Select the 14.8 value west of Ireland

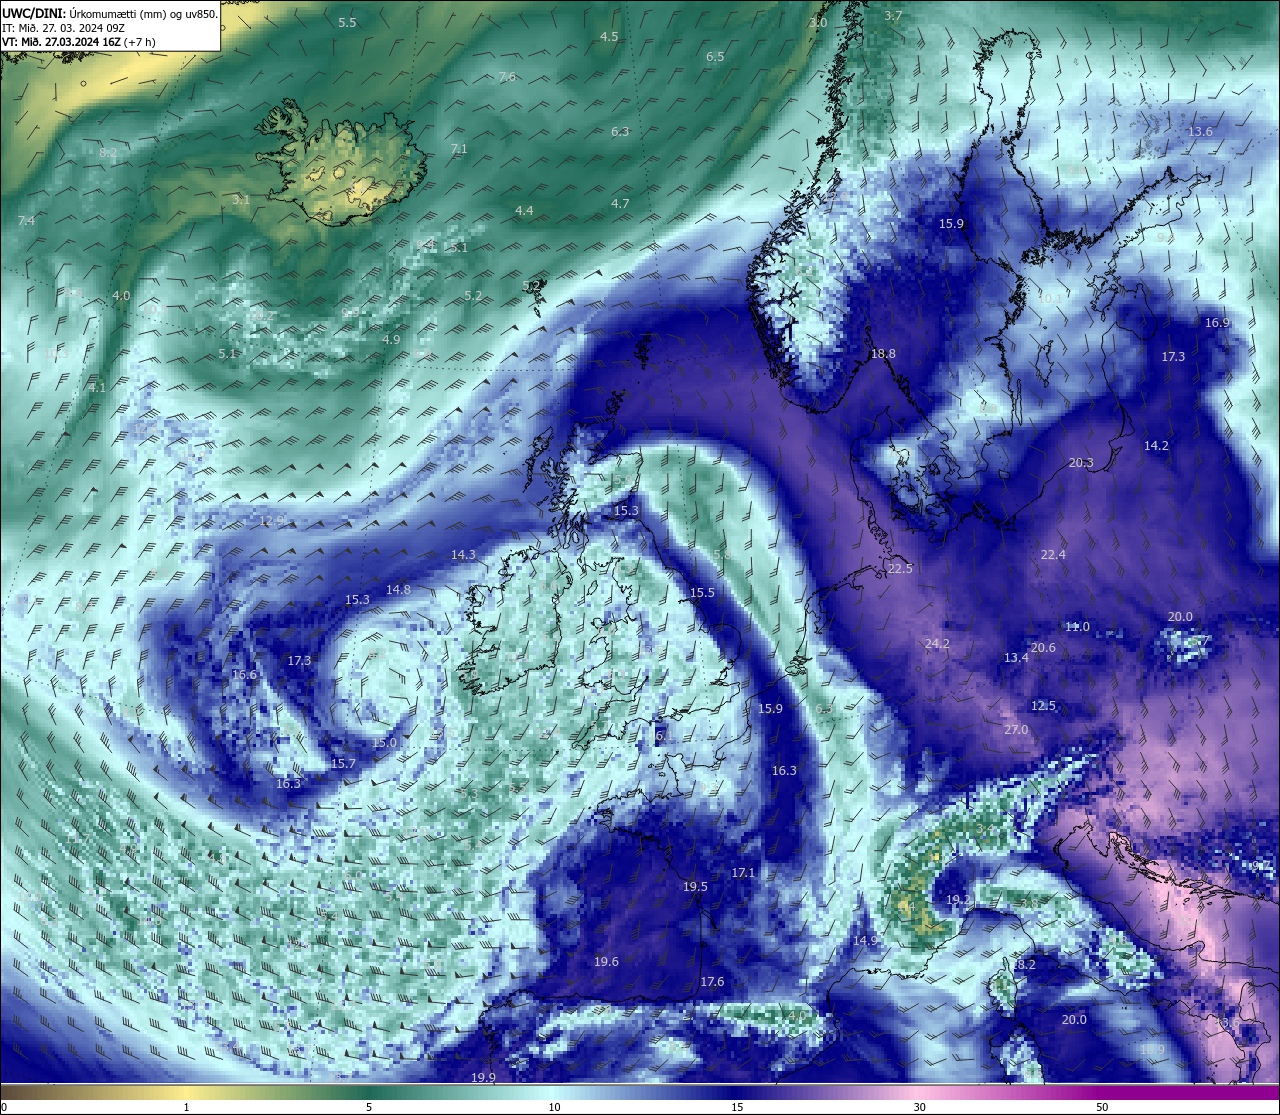tap(398, 590)
